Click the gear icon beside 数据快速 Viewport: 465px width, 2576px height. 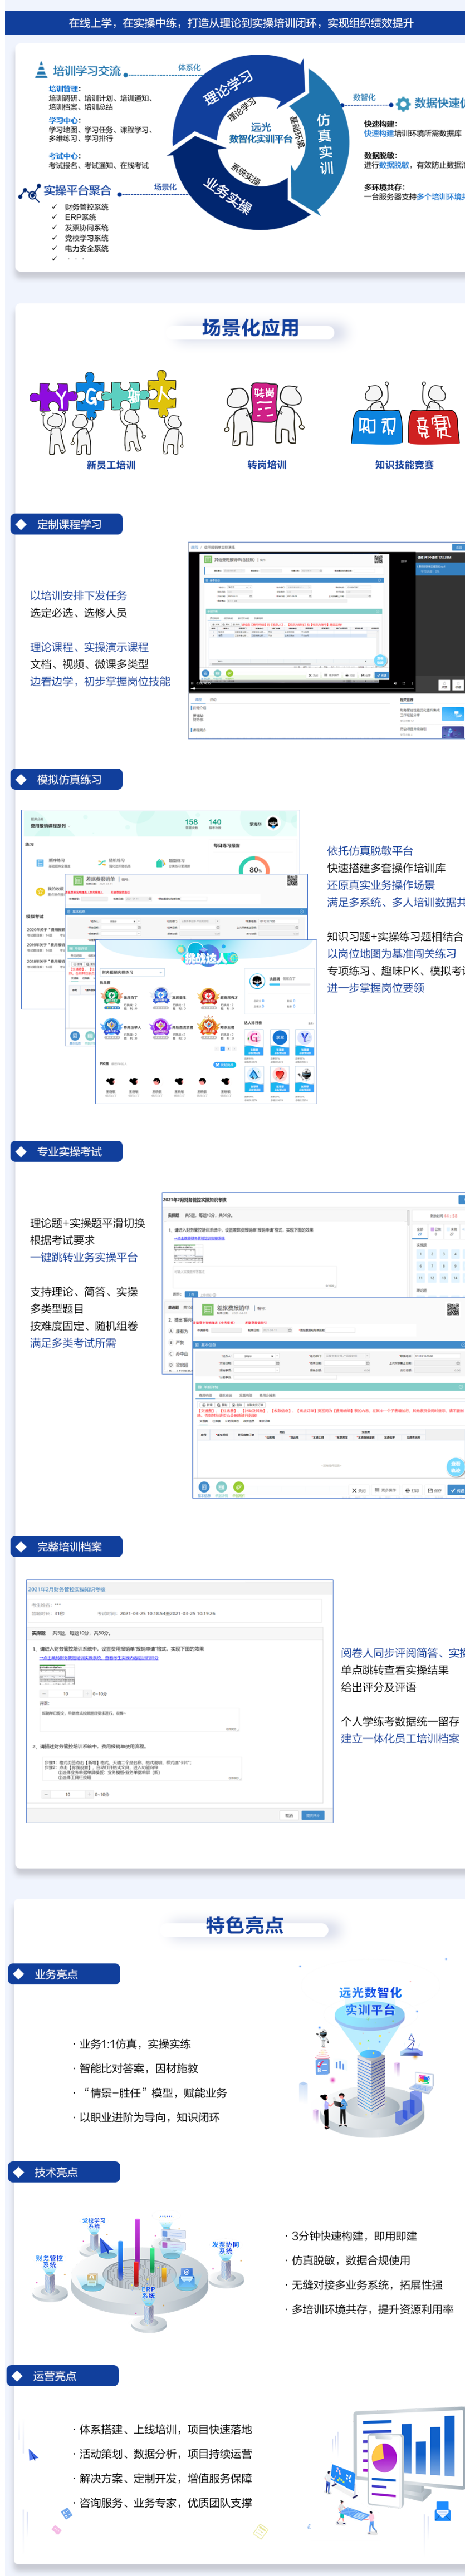tap(402, 103)
